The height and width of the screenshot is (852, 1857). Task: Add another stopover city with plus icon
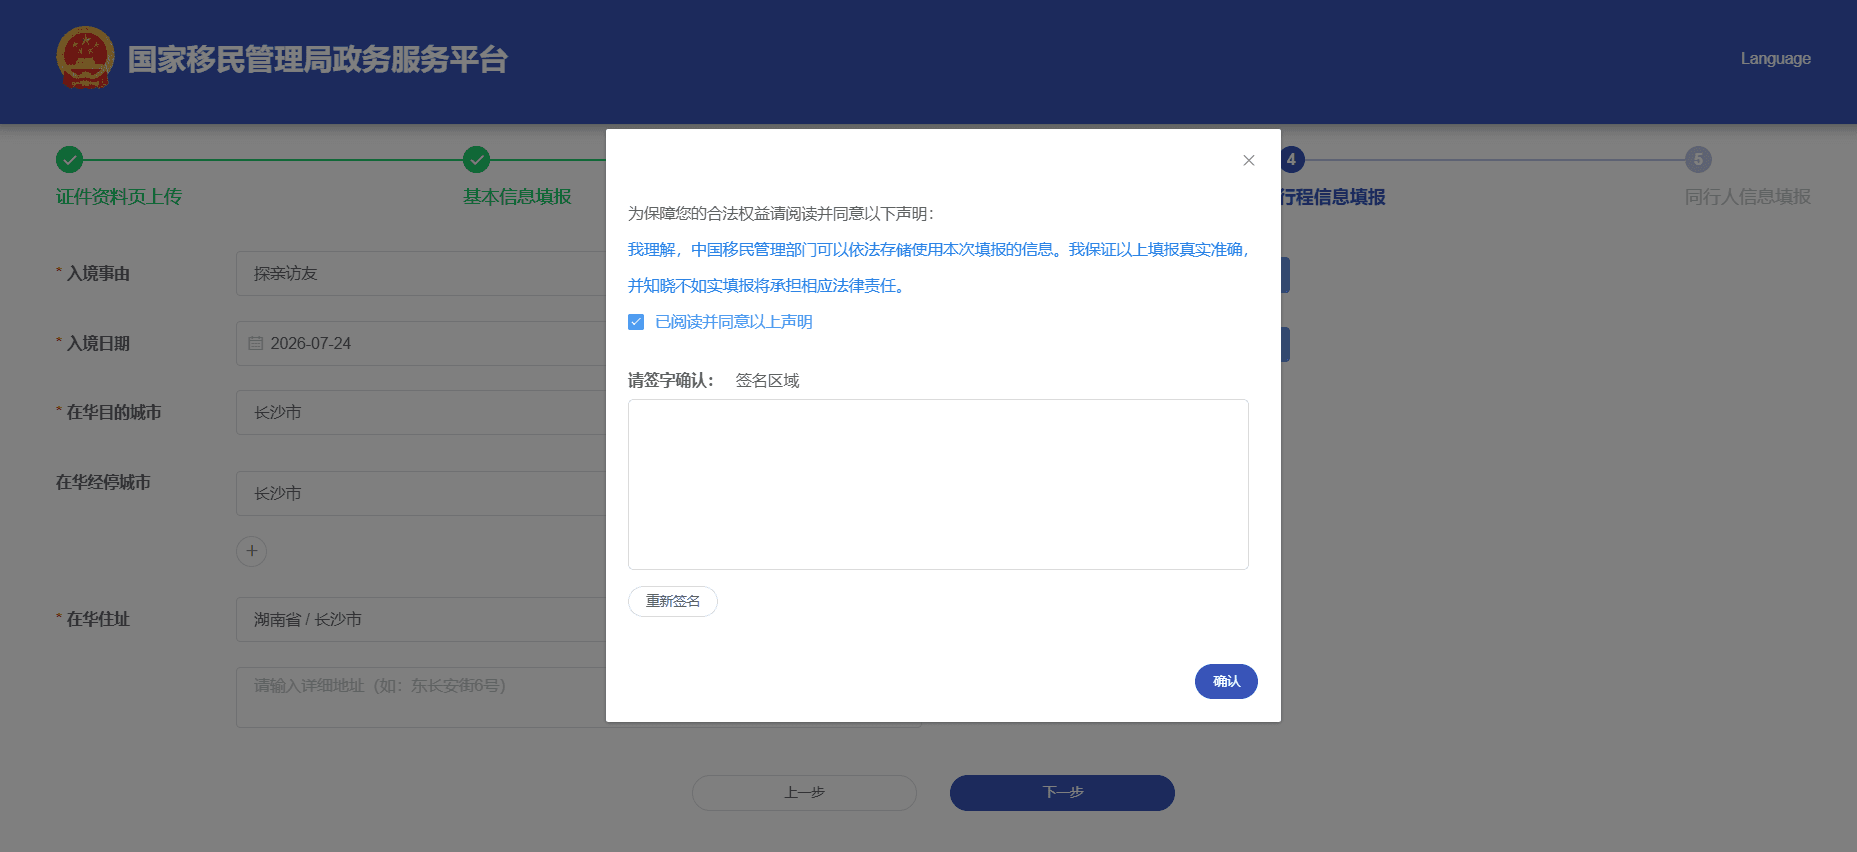[x=251, y=551]
